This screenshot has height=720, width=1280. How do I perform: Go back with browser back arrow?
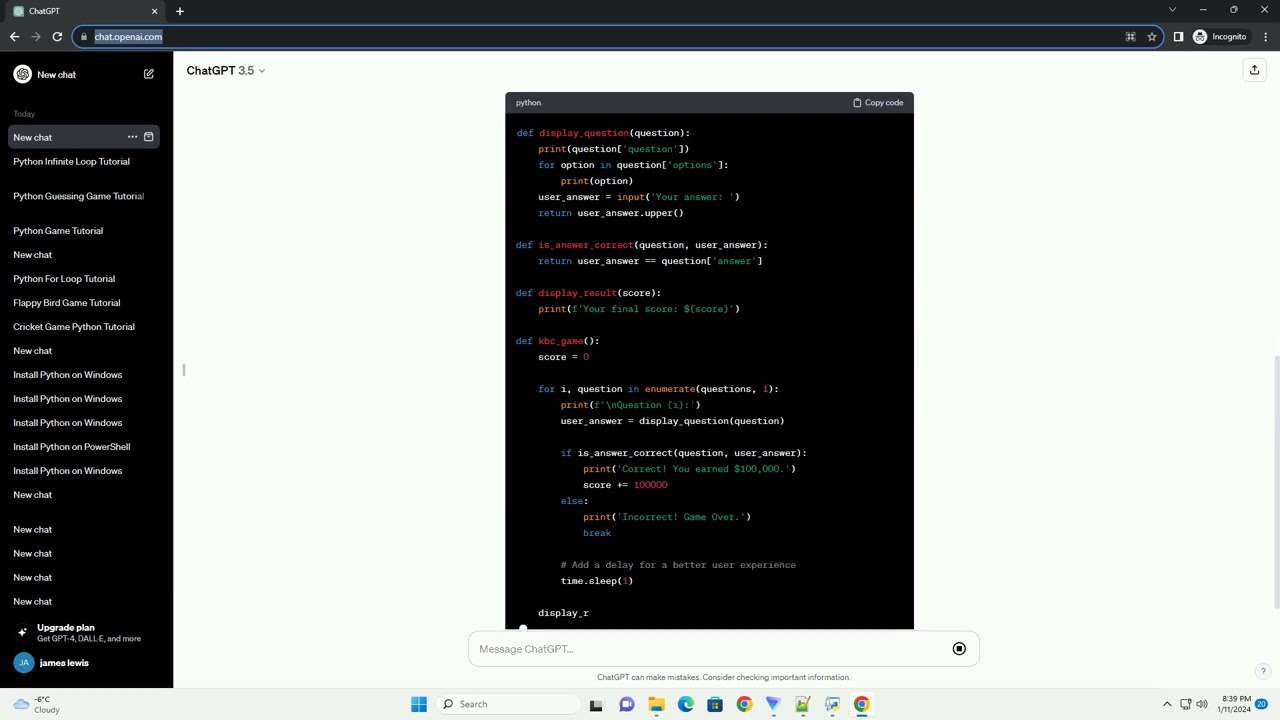14,37
